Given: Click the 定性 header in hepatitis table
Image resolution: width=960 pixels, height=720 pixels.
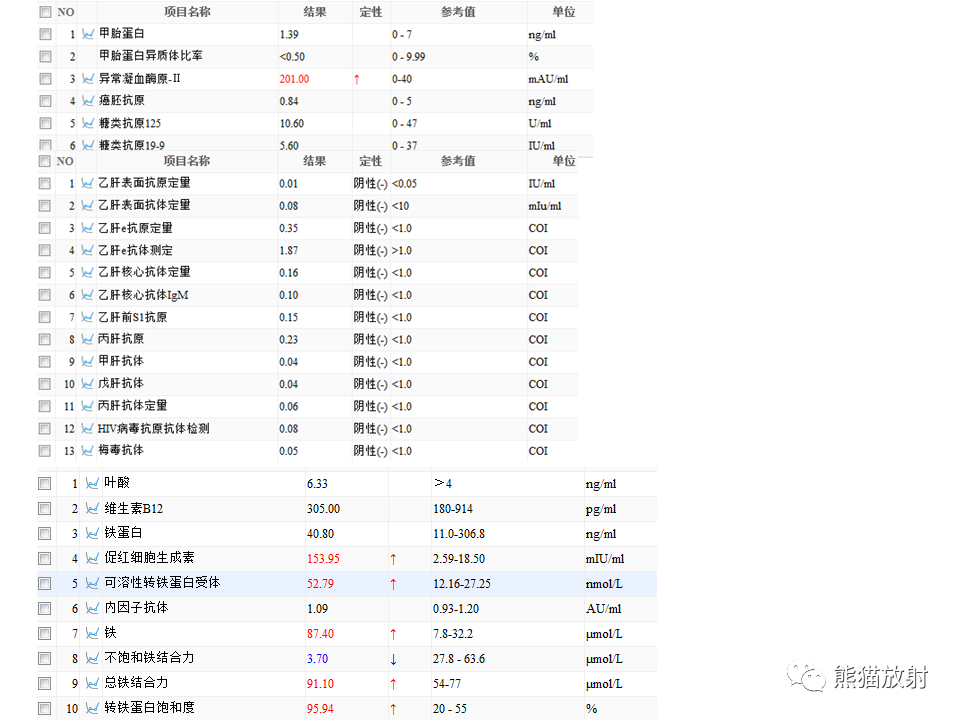Looking at the screenshot, I should [370, 161].
